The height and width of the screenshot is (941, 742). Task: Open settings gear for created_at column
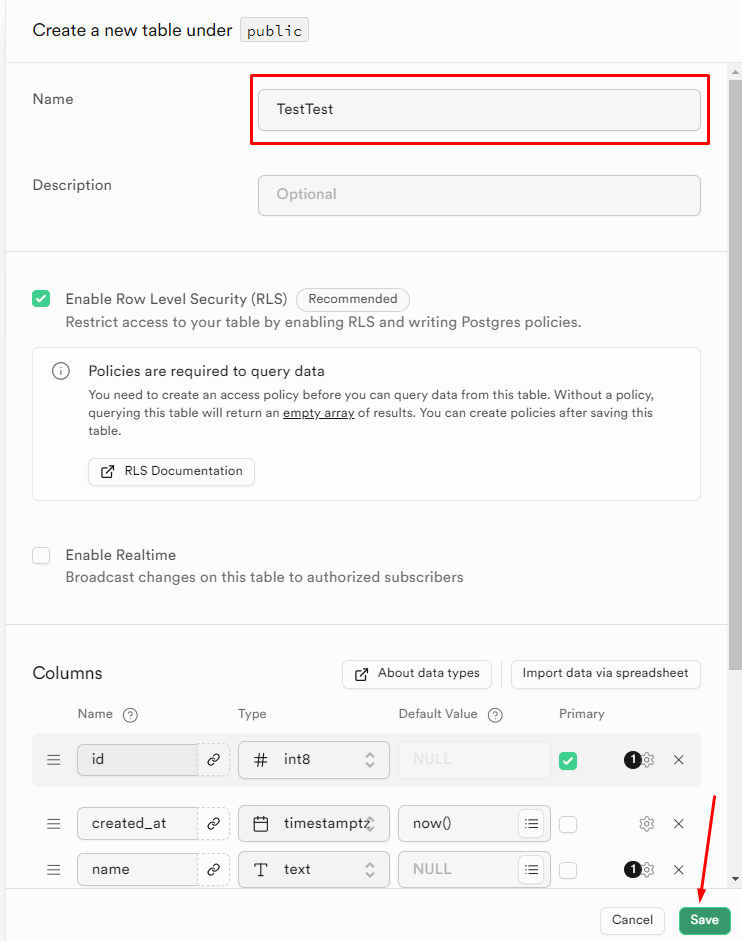click(x=646, y=823)
